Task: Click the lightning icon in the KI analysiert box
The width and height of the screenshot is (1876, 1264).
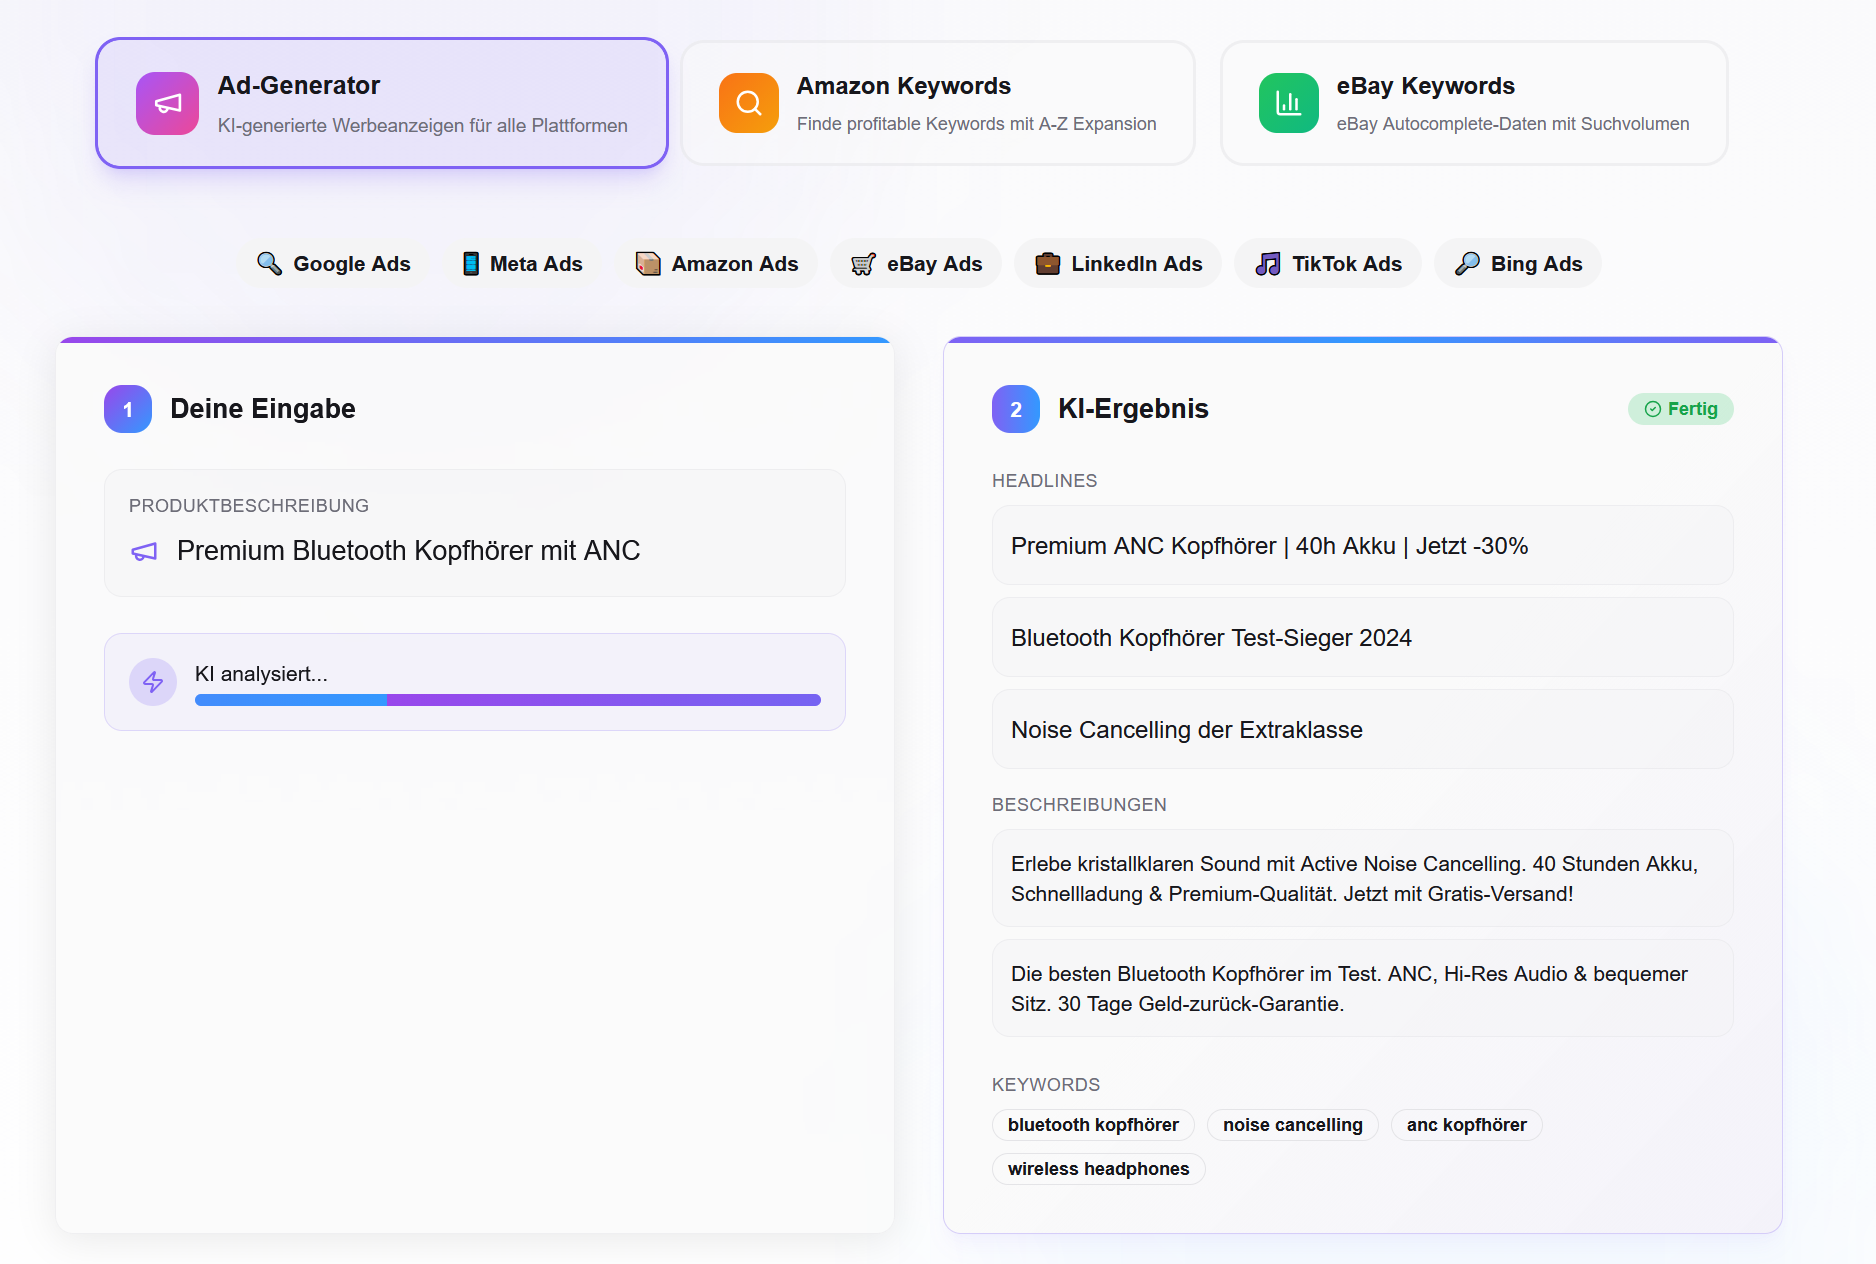Action: click(x=152, y=682)
